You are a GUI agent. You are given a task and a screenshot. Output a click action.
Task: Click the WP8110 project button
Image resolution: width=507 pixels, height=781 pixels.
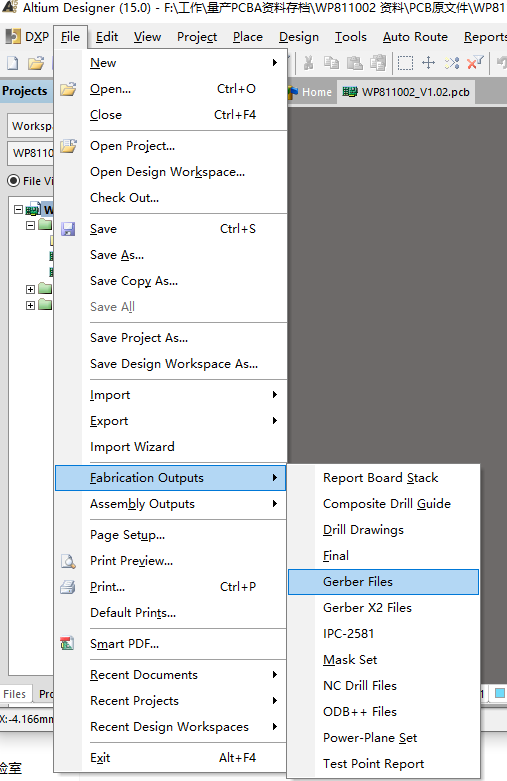point(31,153)
